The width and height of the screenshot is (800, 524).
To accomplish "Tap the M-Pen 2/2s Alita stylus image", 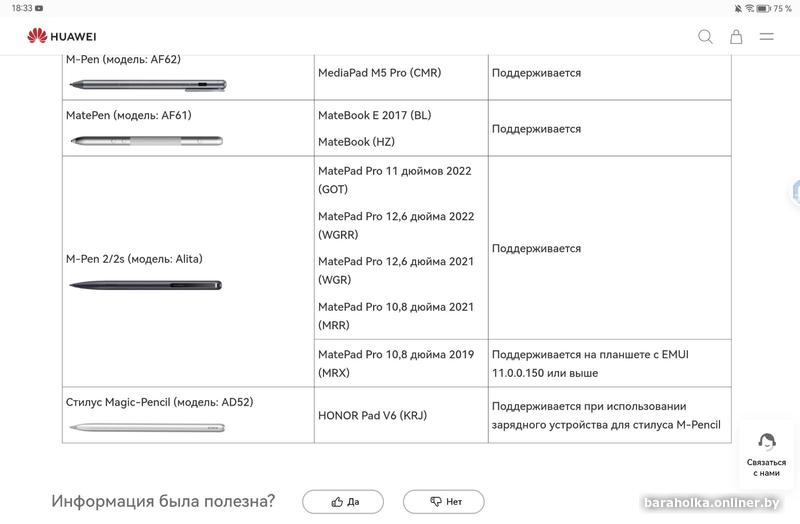I will [146, 285].
